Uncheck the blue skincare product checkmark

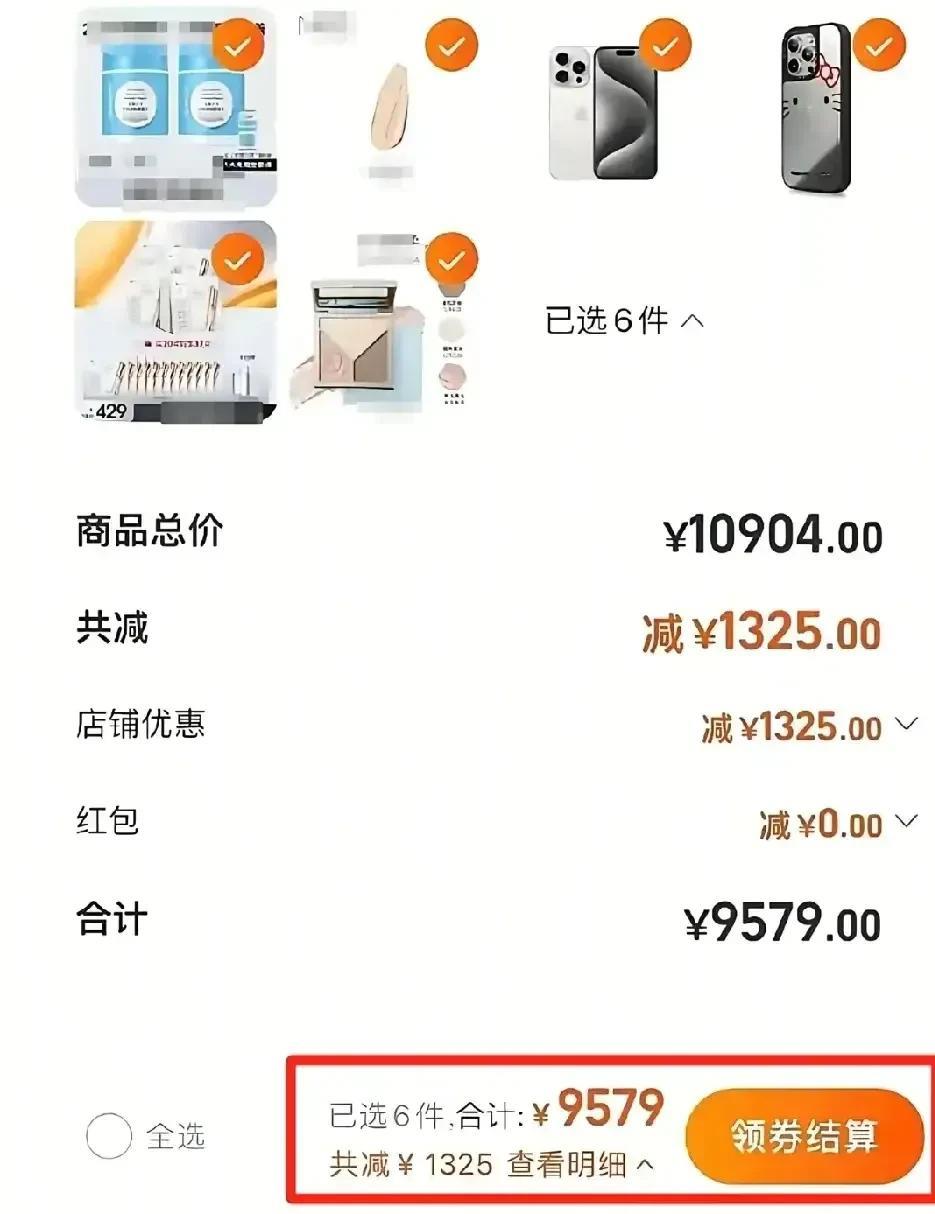(x=238, y=44)
